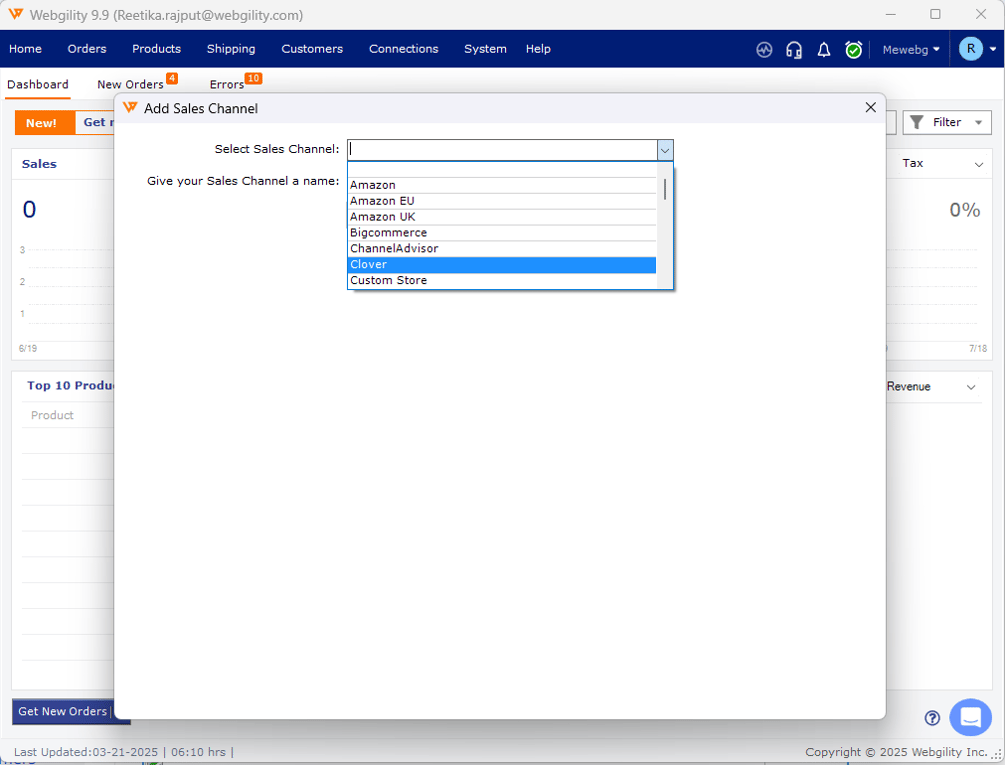The height and width of the screenshot is (765, 1005).
Task: Open the Home menu
Action: tap(25, 49)
